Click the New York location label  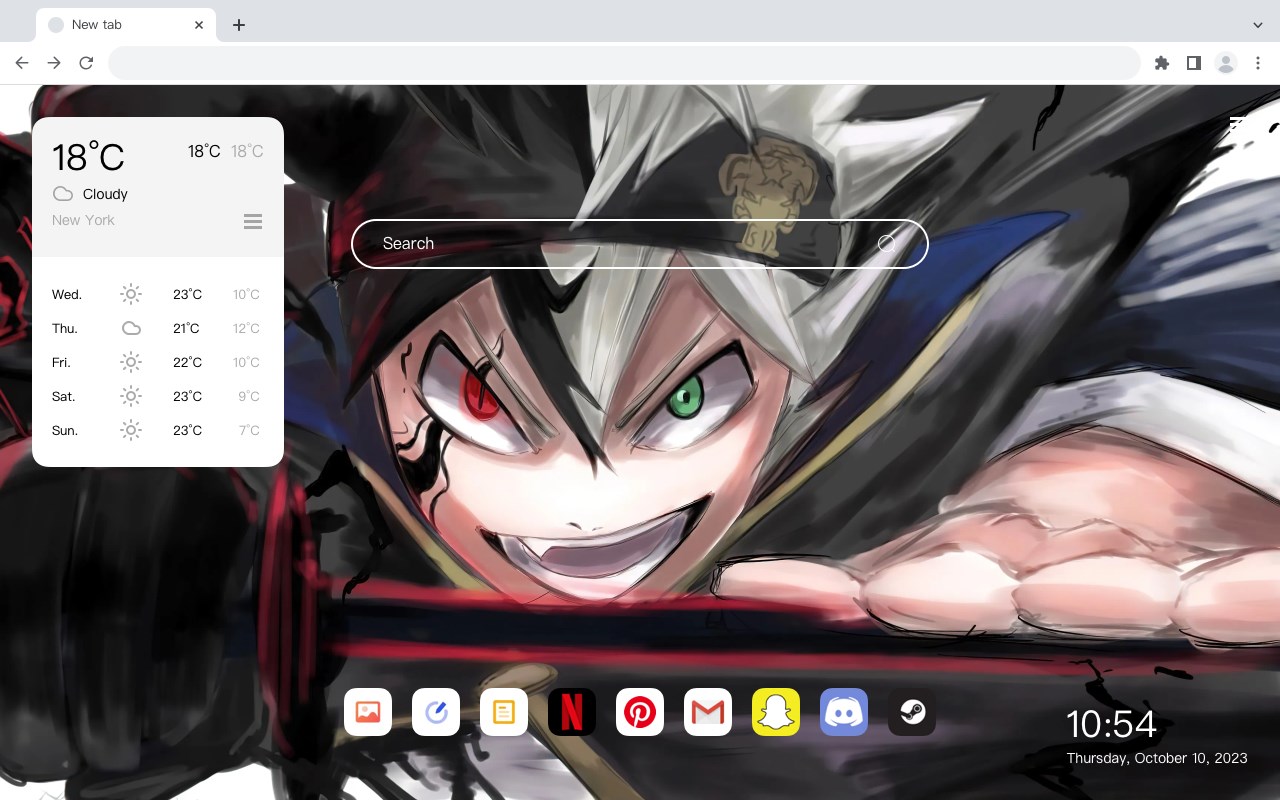[x=83, y=220]
